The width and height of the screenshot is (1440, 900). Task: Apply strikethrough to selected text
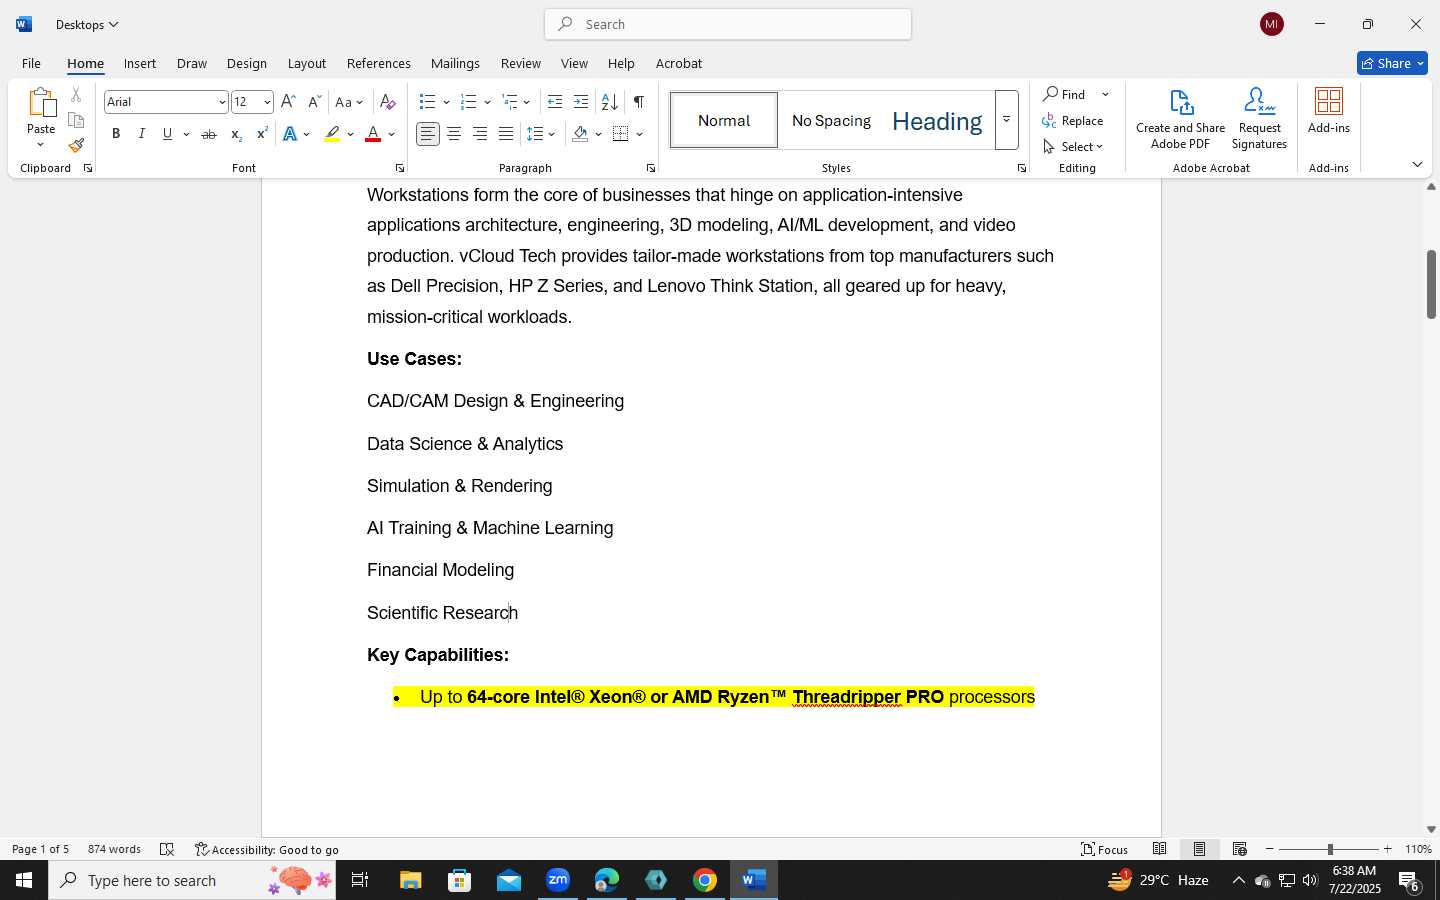pyautogui.click(x=209, y=134)
